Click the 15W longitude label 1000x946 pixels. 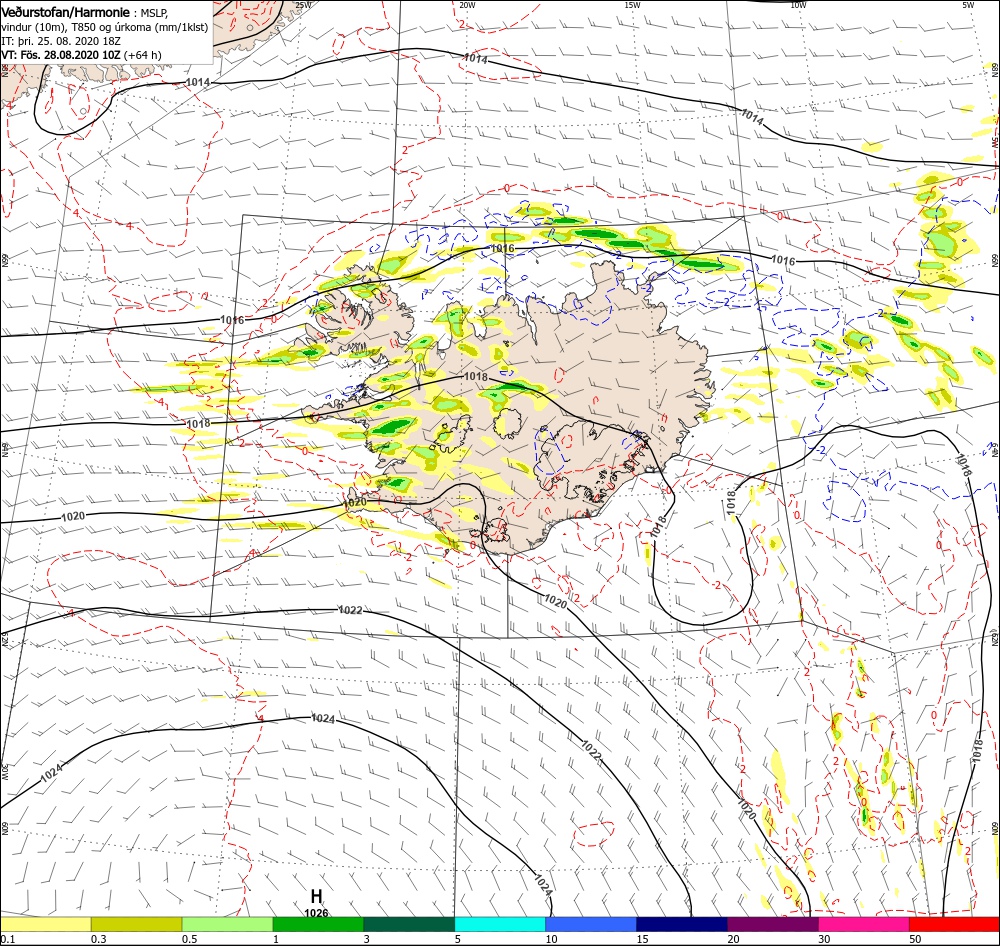(632, 5)
